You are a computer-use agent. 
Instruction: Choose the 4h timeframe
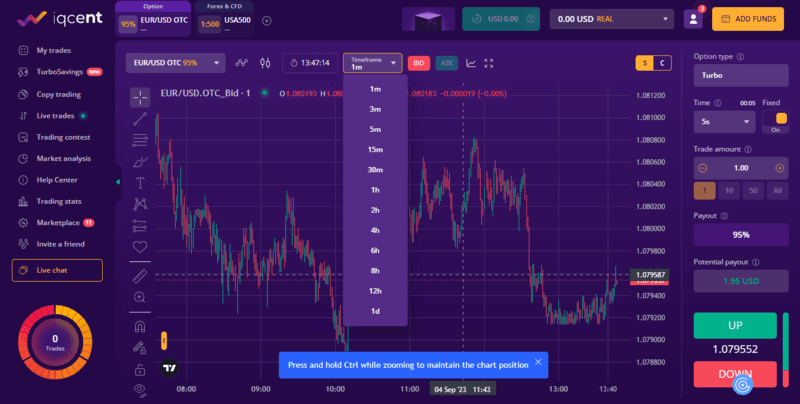tap(375, 230)
